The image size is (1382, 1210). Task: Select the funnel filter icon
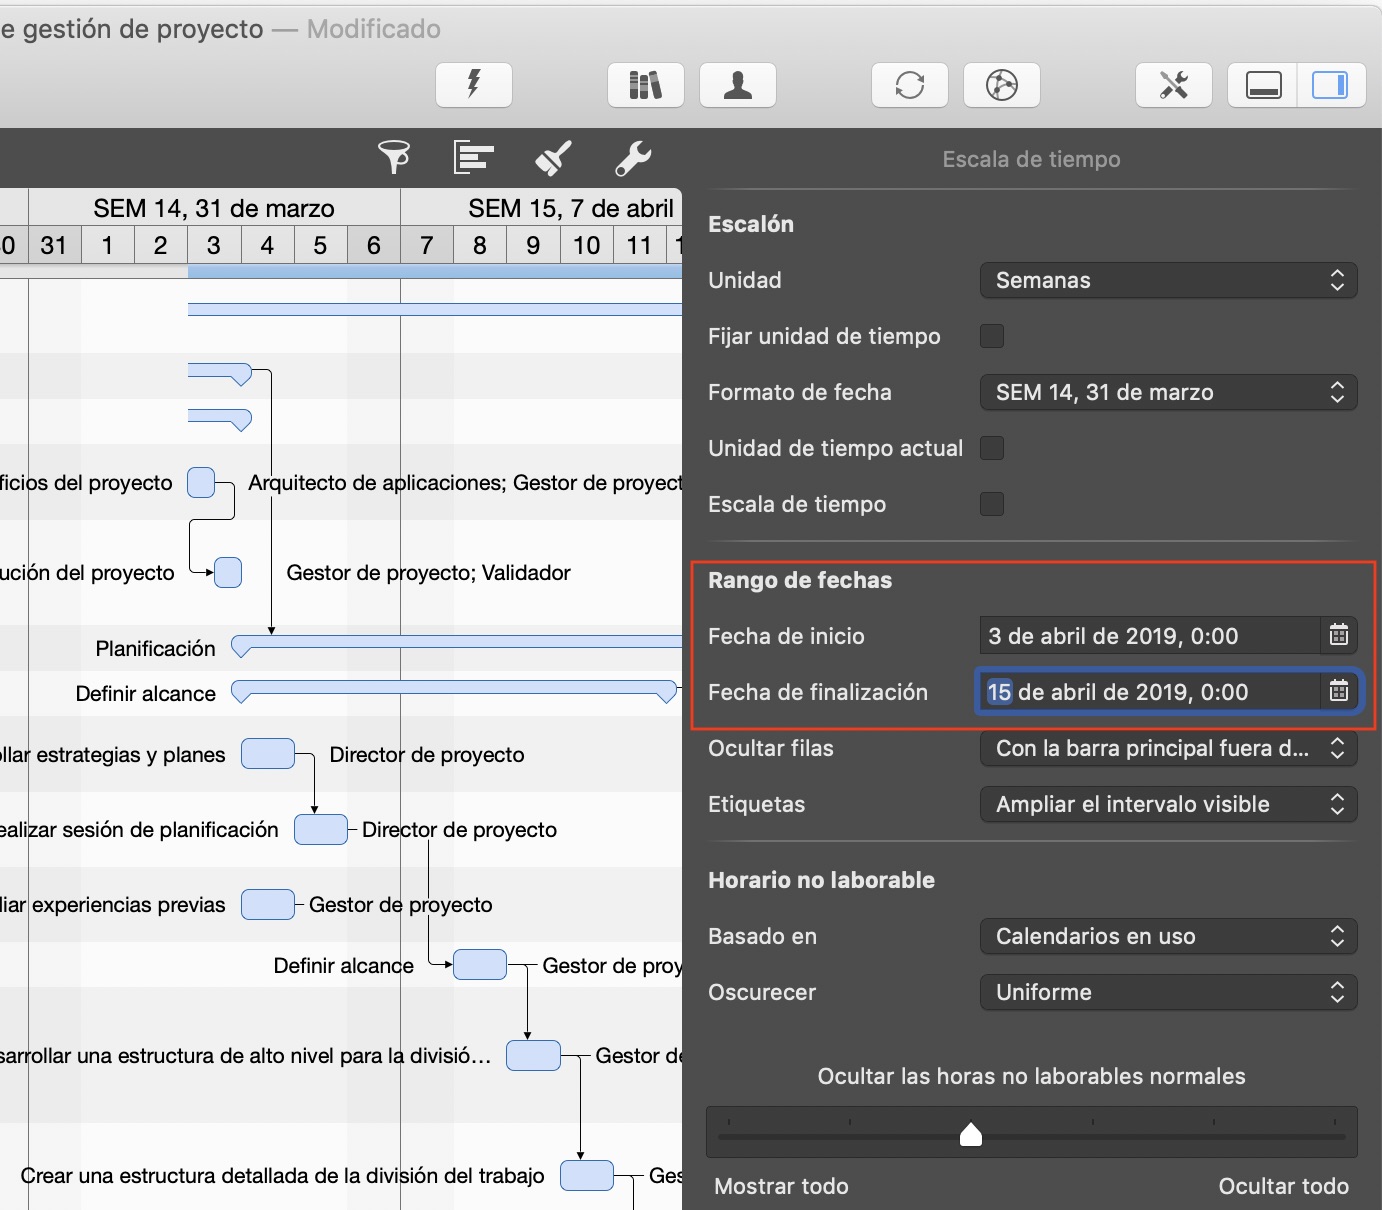(394, 157)
